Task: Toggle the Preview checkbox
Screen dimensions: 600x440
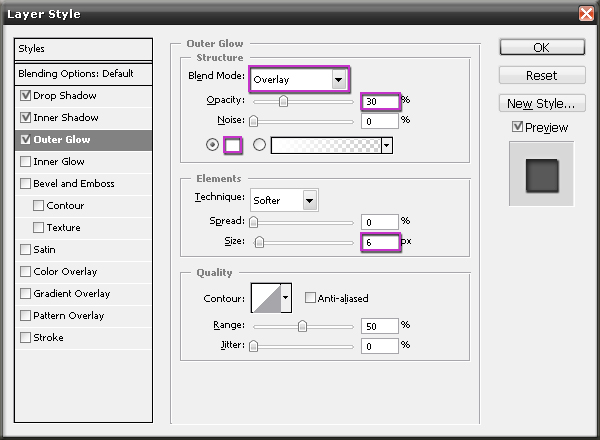Action: click(x=517, y=127)
